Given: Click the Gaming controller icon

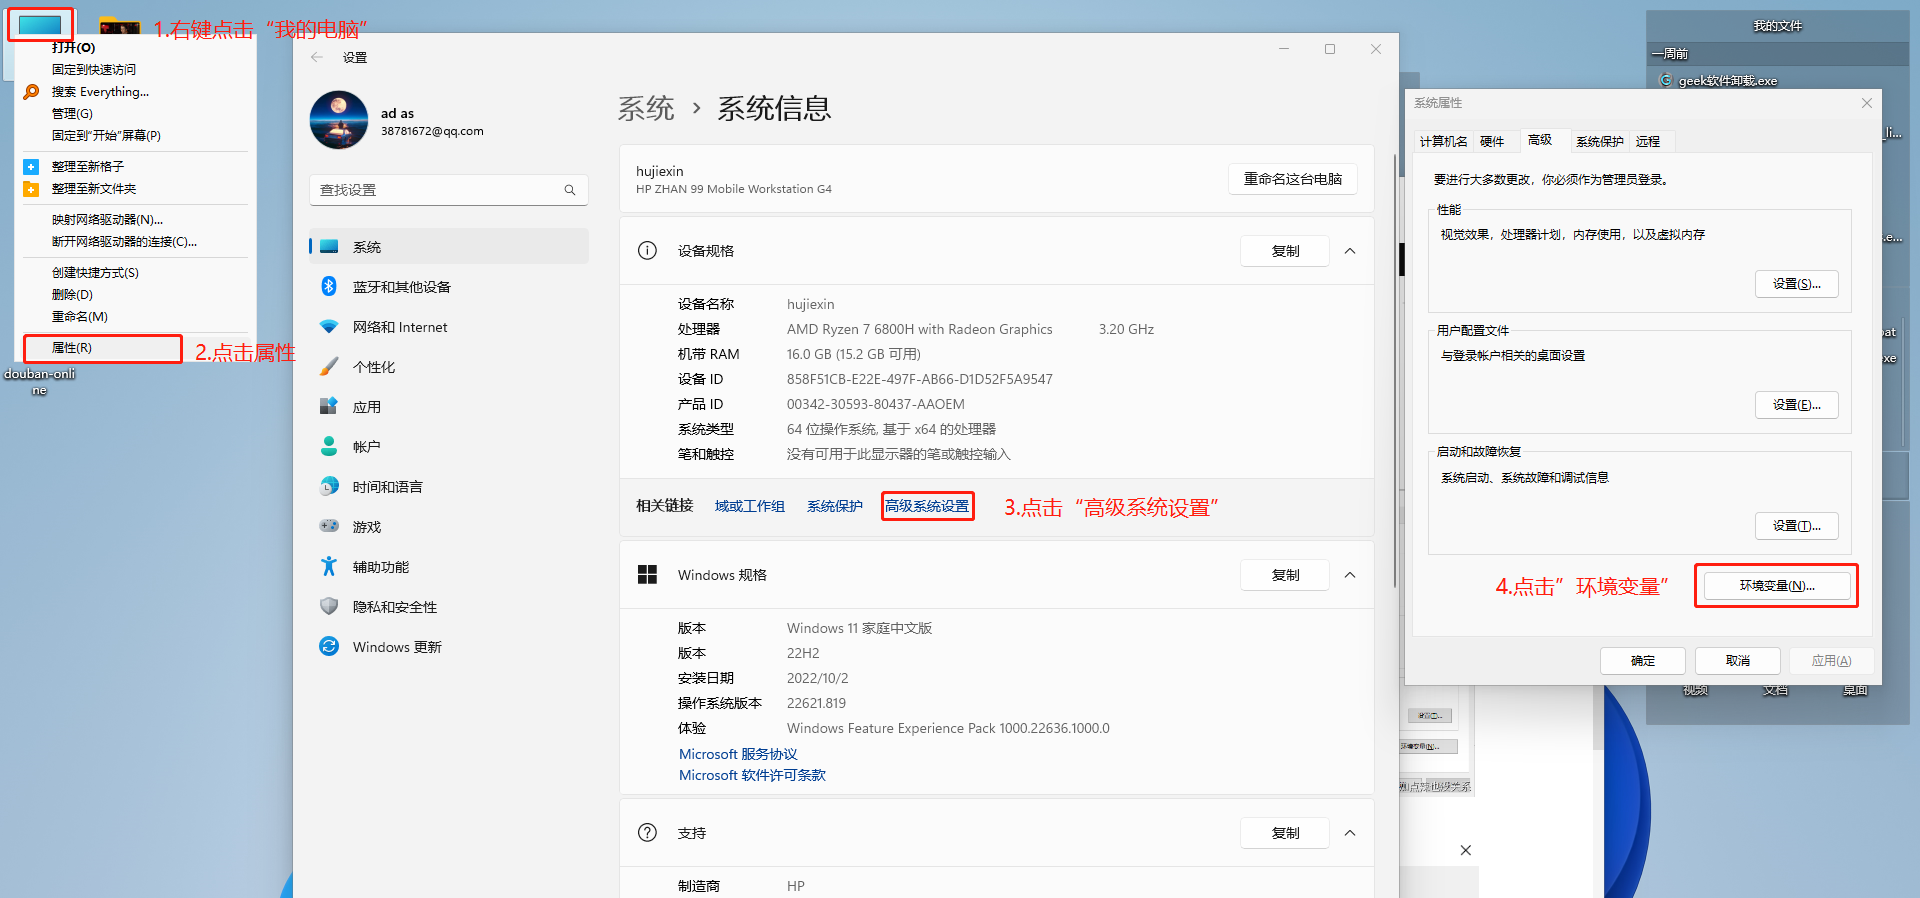Looking at the screenshot, I should point(329,526).
